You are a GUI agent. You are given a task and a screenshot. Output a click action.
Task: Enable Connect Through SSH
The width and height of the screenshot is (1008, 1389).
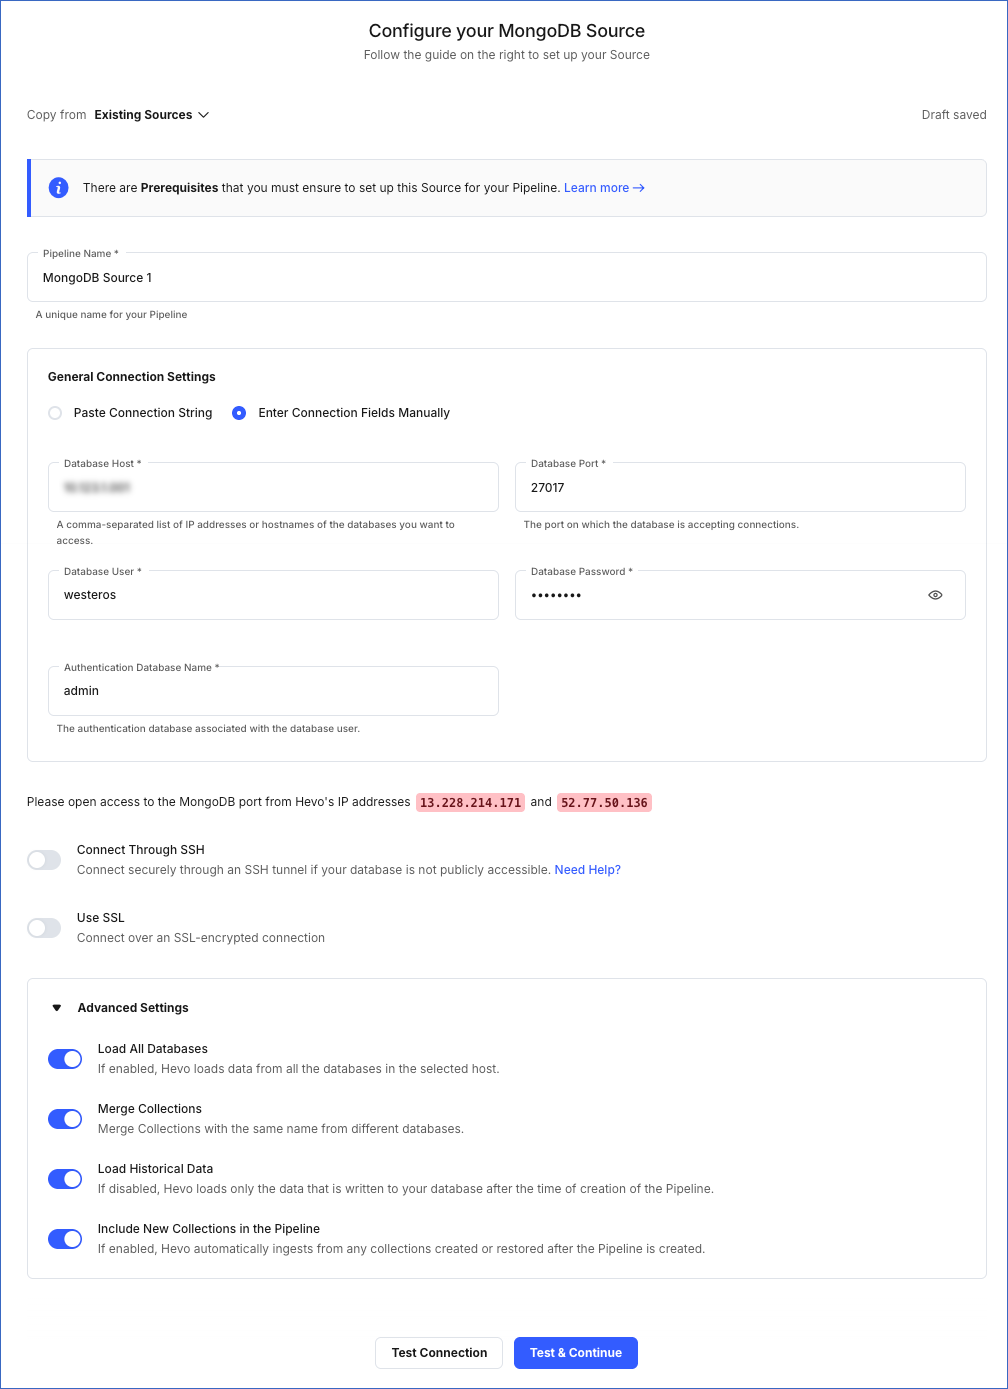coord(44,859)
